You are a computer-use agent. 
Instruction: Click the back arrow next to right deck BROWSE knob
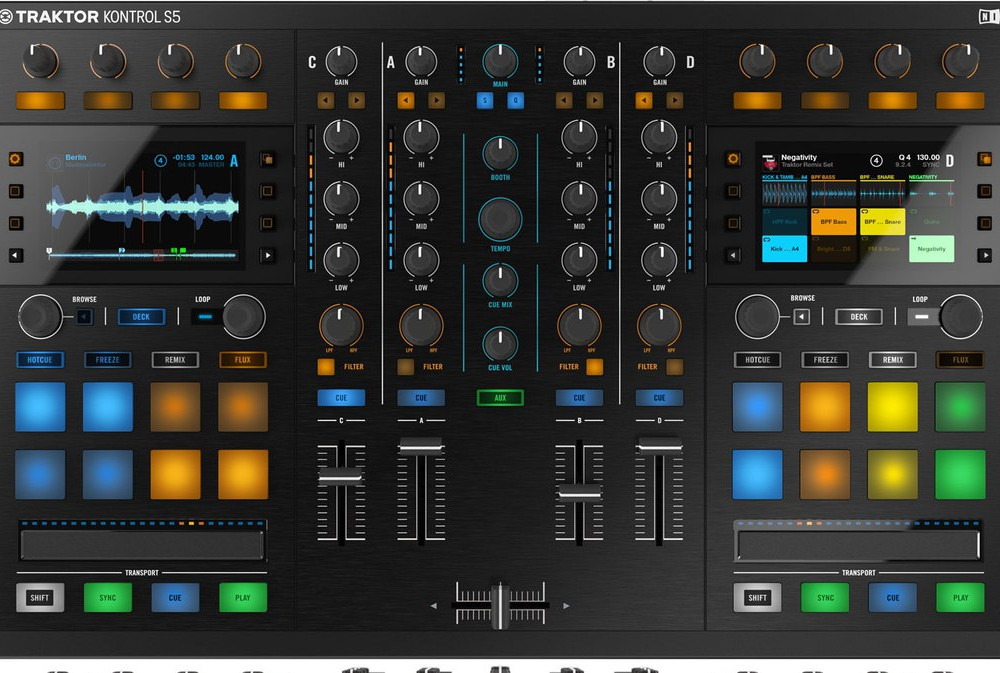point(802,316)
